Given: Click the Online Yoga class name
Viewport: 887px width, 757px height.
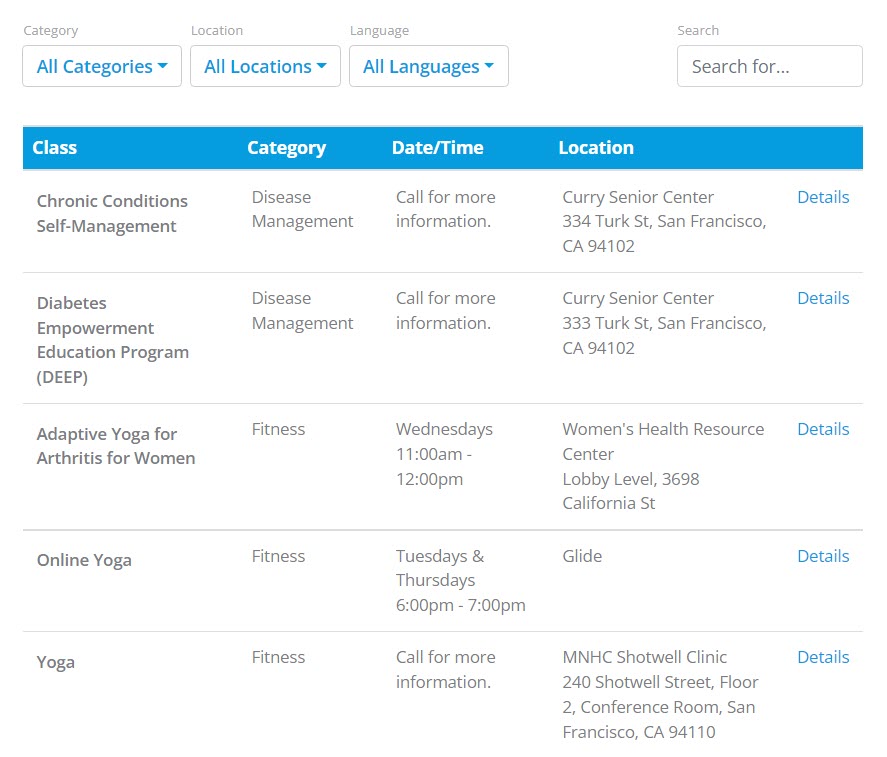Looking at the screenshot, I should pos(84,560).
